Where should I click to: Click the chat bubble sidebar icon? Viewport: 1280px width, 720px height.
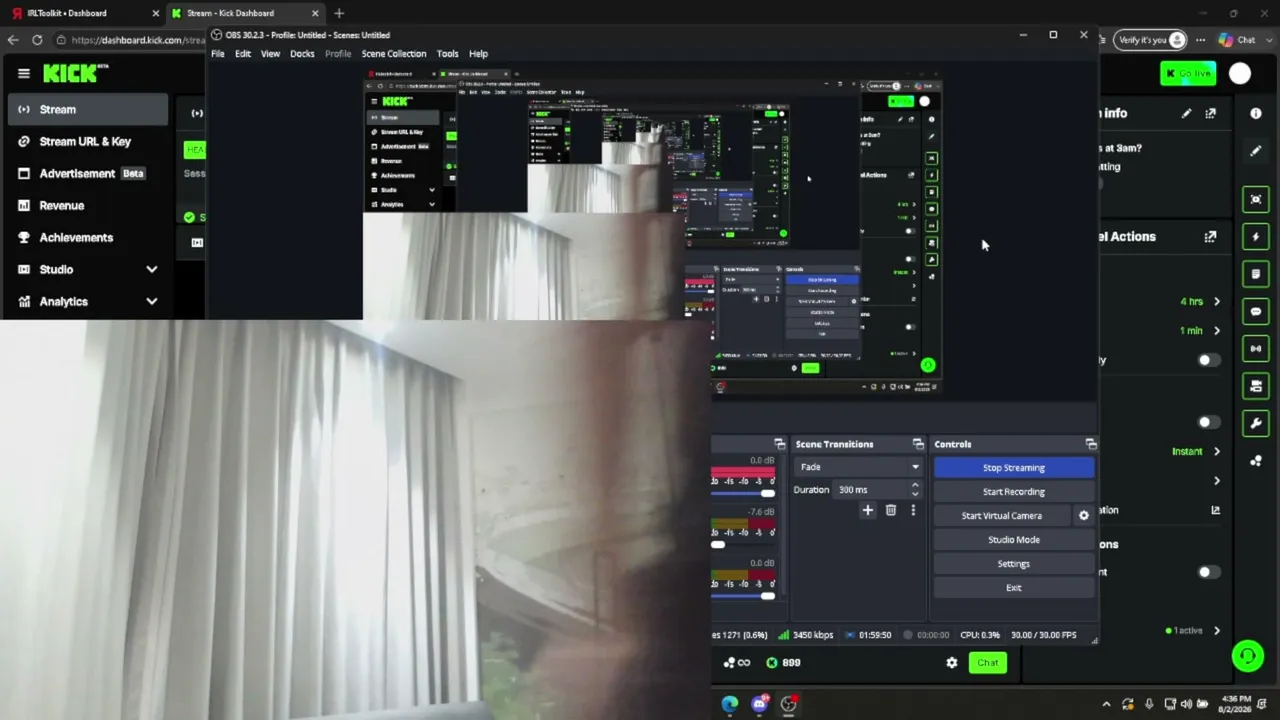[x=1256, y=311]
